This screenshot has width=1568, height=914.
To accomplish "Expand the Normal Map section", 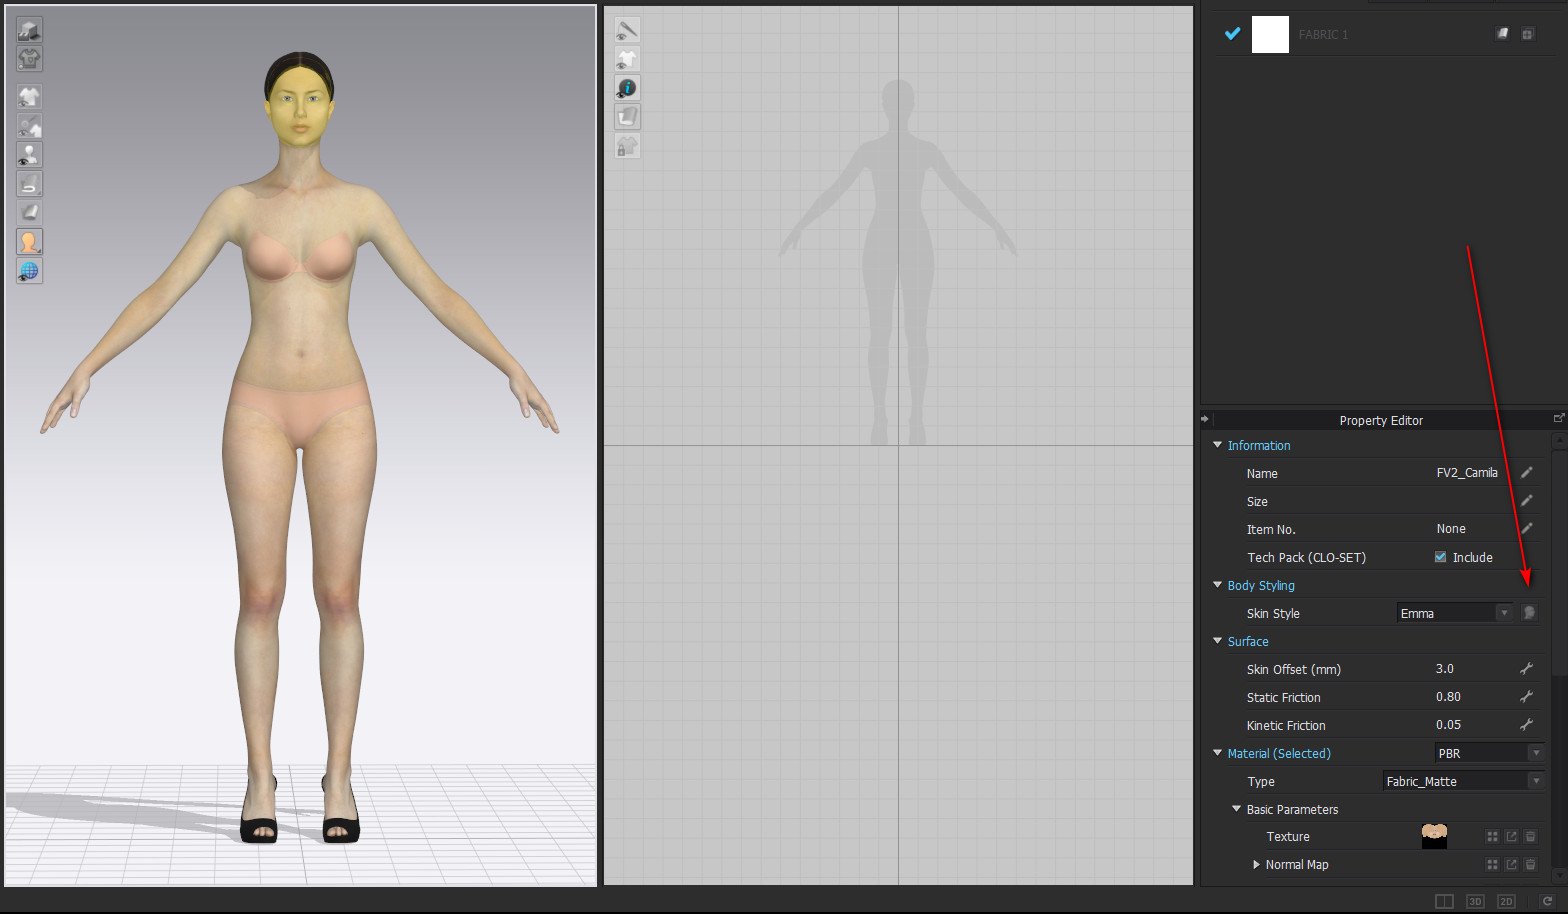I will (1256, 865).
